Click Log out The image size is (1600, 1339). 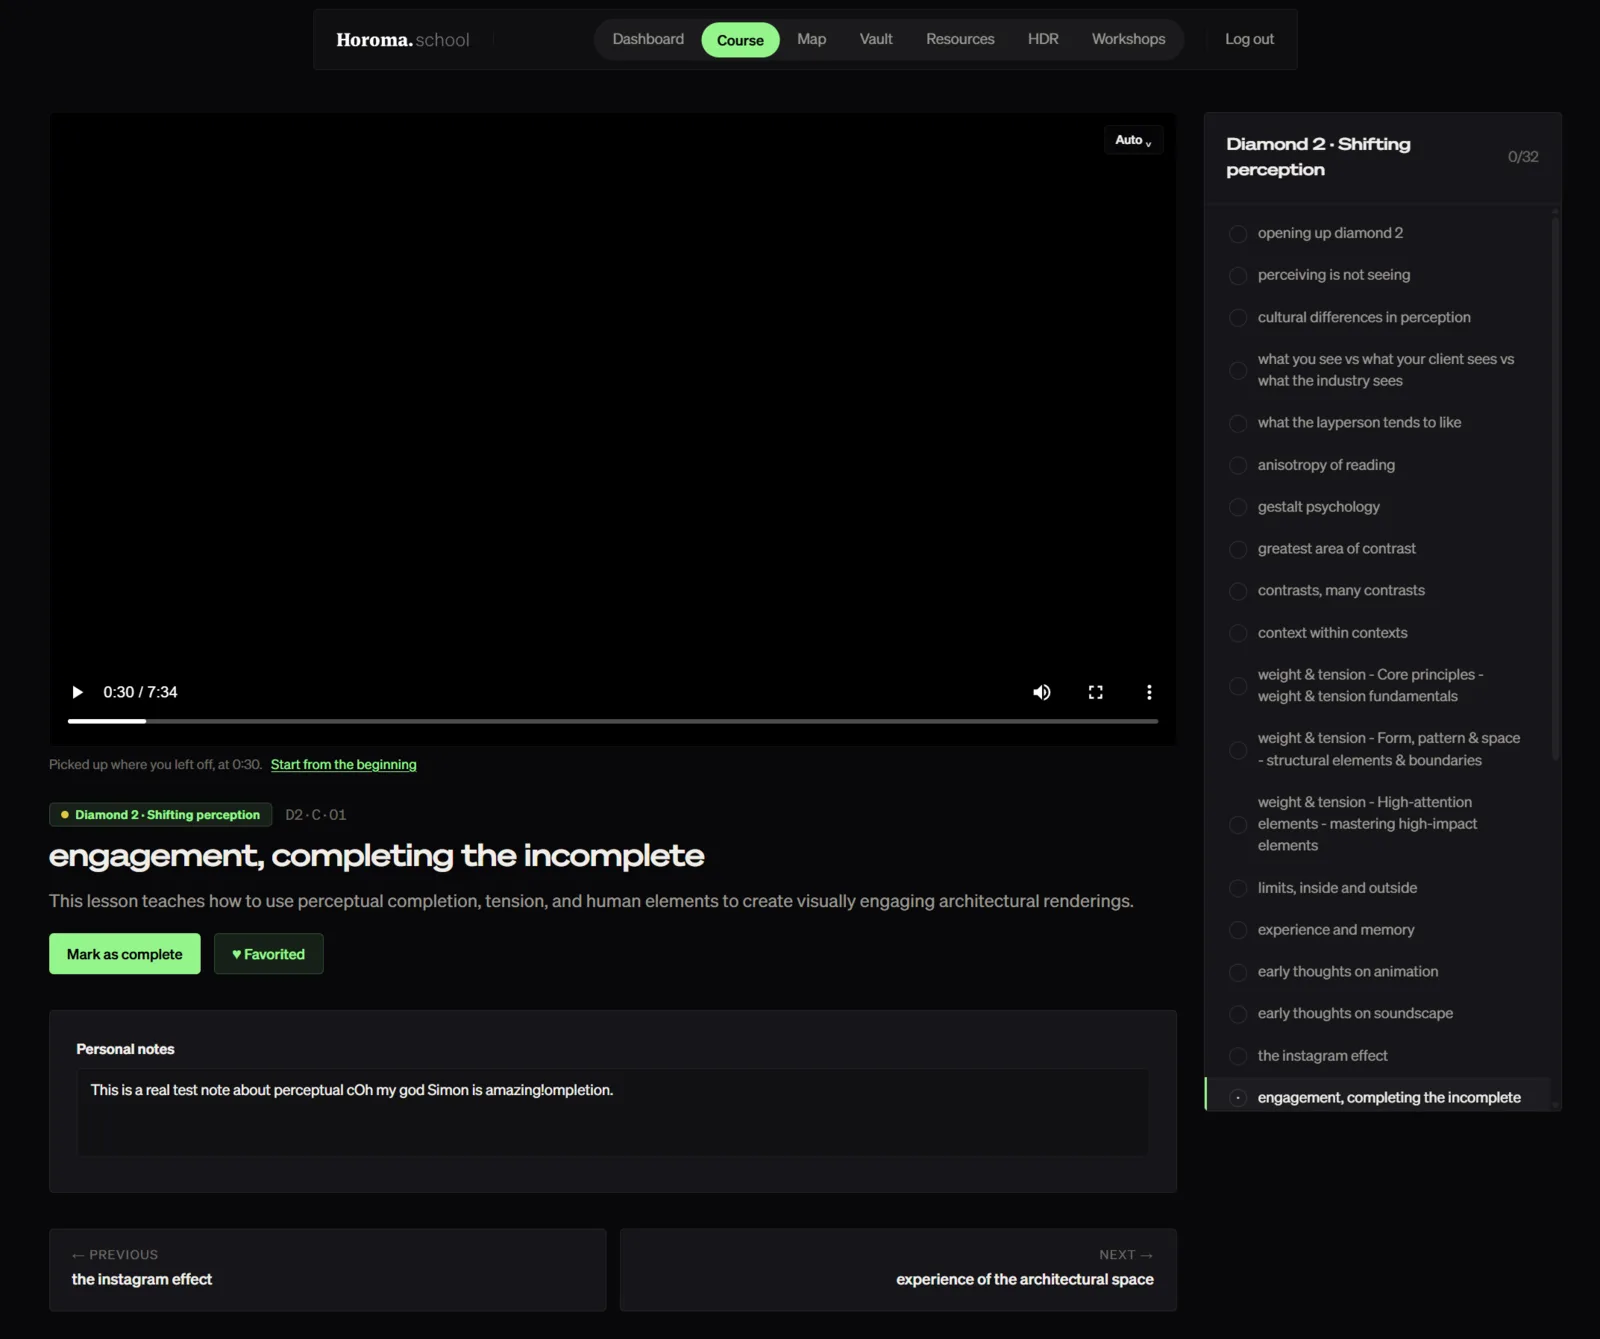pos(1249,39)
